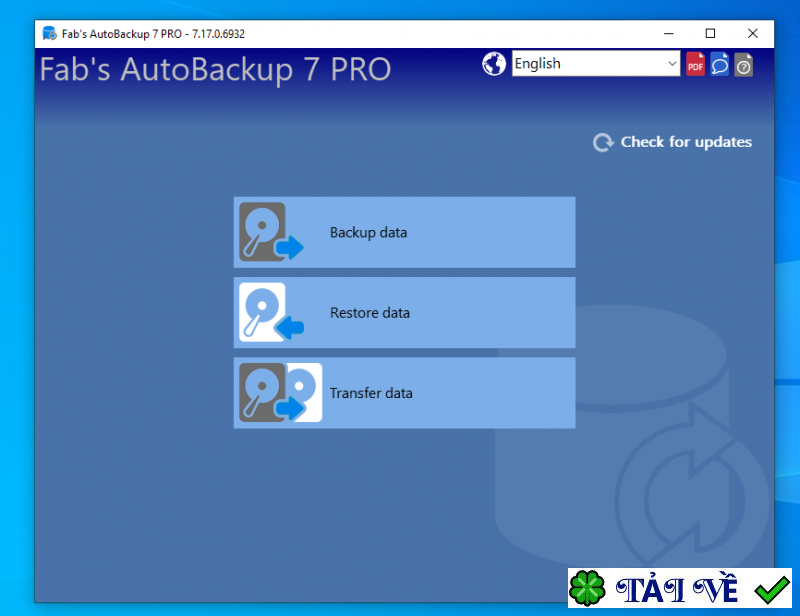The width and height of the screenshot is (800, 616).
Task: Click the Backup data hard drive icon
Action: click(x=271, y=232)
